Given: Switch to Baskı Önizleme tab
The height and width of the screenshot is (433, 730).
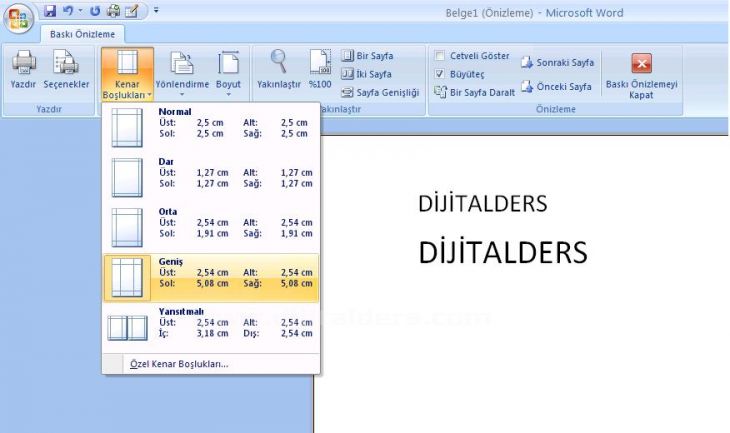Looking at the screenshot, I should coord(82,34).
